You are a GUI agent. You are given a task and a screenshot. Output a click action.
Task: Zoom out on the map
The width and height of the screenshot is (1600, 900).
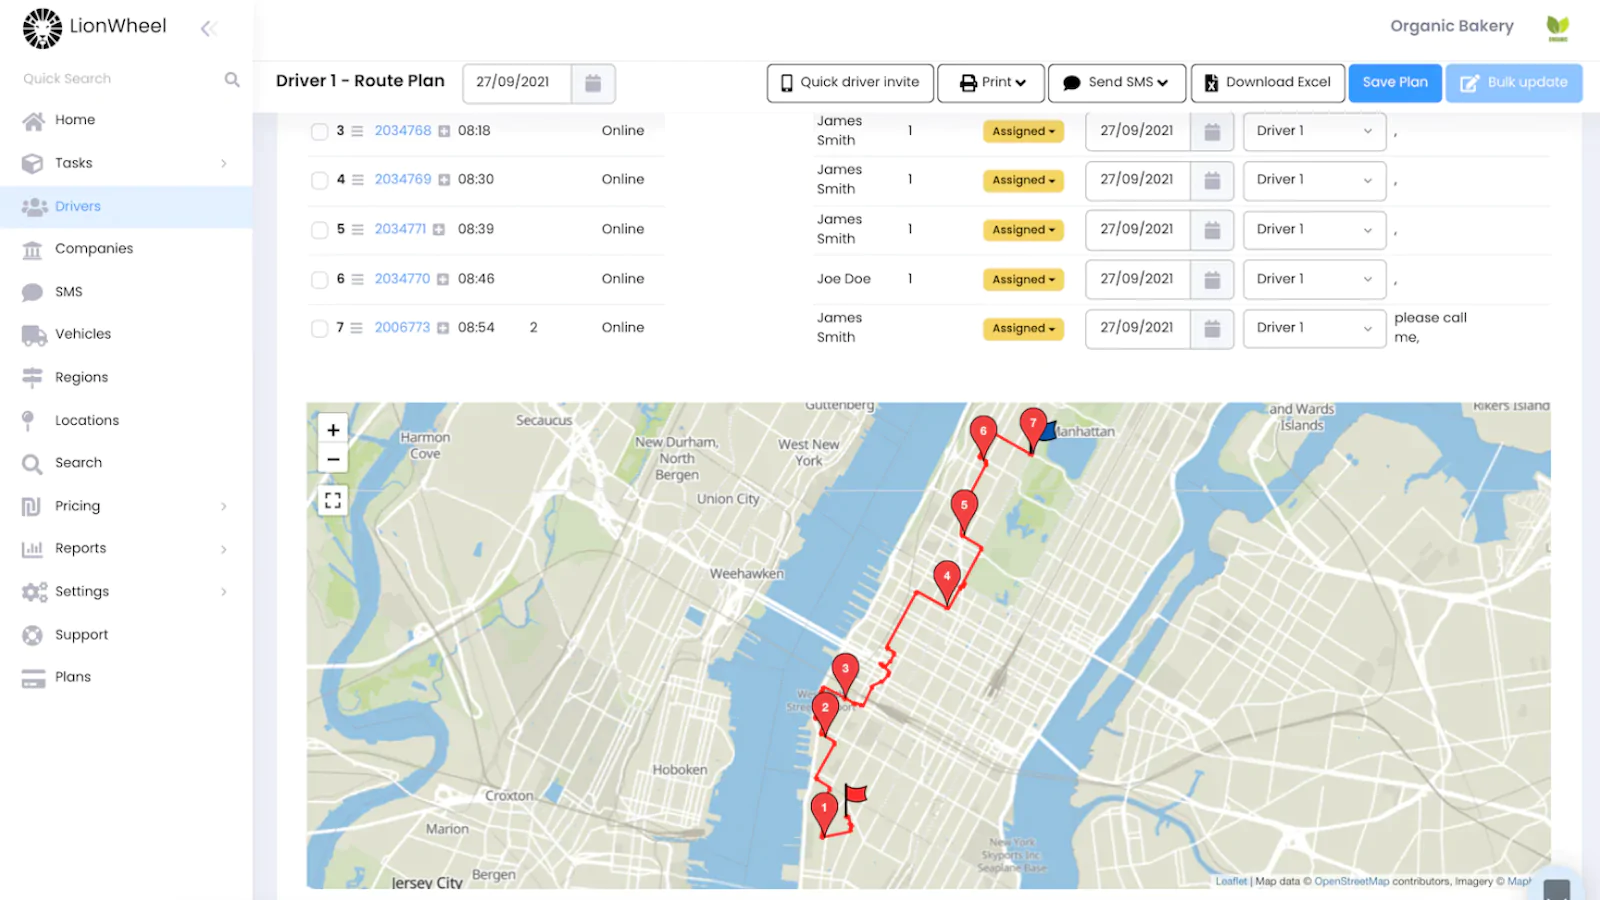[333, 460]
